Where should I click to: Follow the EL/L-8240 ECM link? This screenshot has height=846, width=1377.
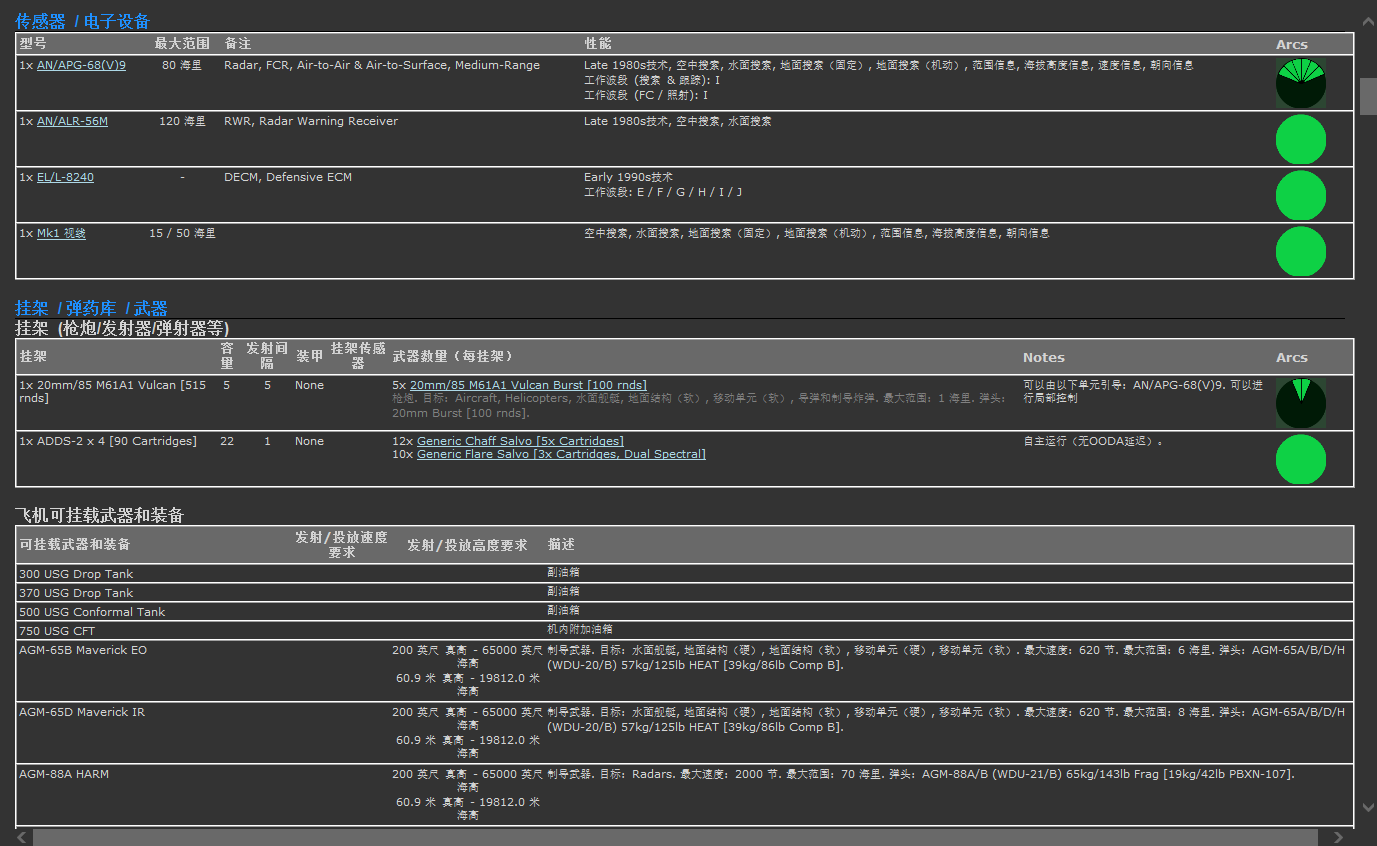point(65,177)
